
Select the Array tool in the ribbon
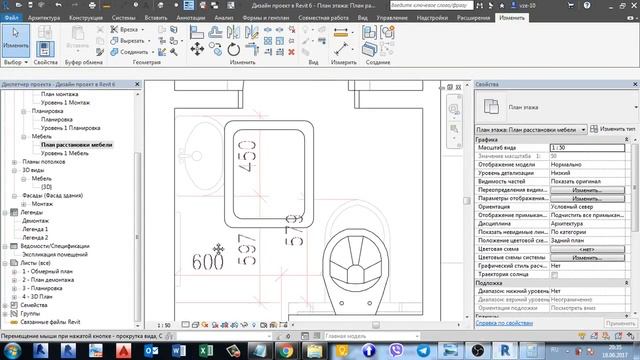268,41
